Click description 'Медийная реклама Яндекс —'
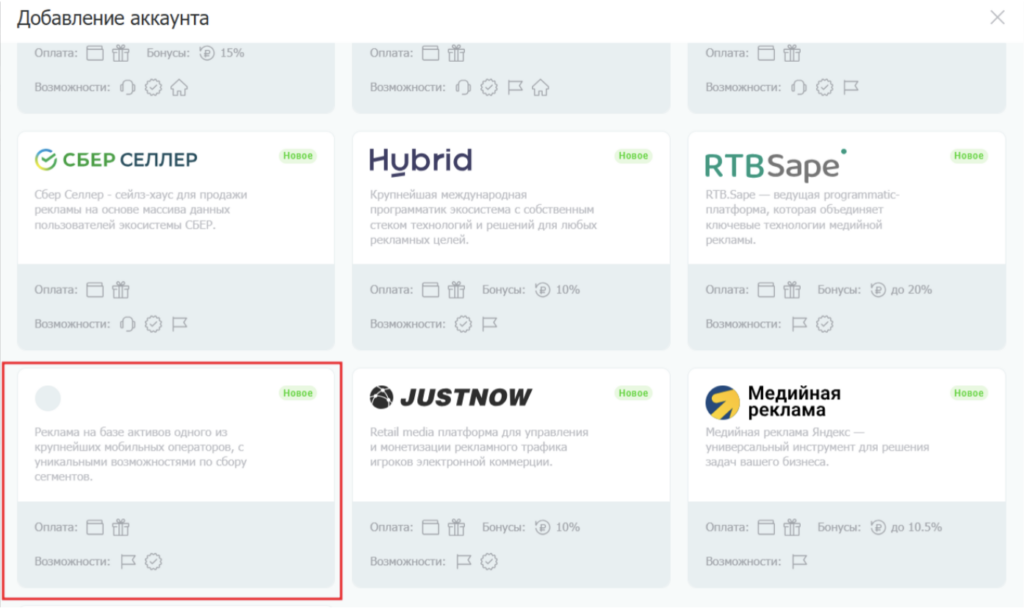1024x613 pixels. 785,432
